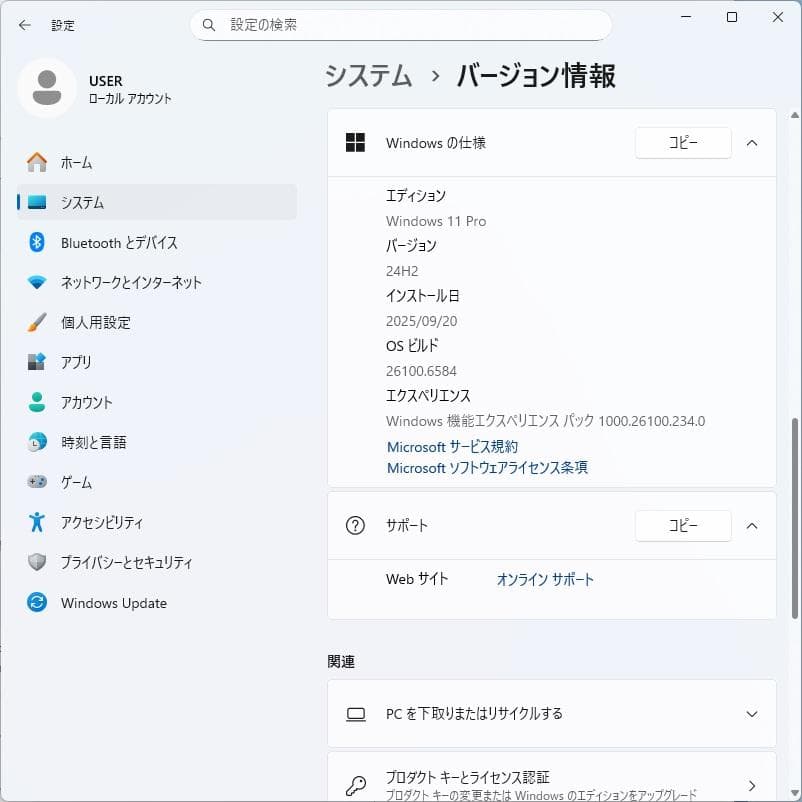Open アクセシビリティ settings
The width and height of the screenshot is (802, 802).
pyautogui.click(x=39, y=522)
